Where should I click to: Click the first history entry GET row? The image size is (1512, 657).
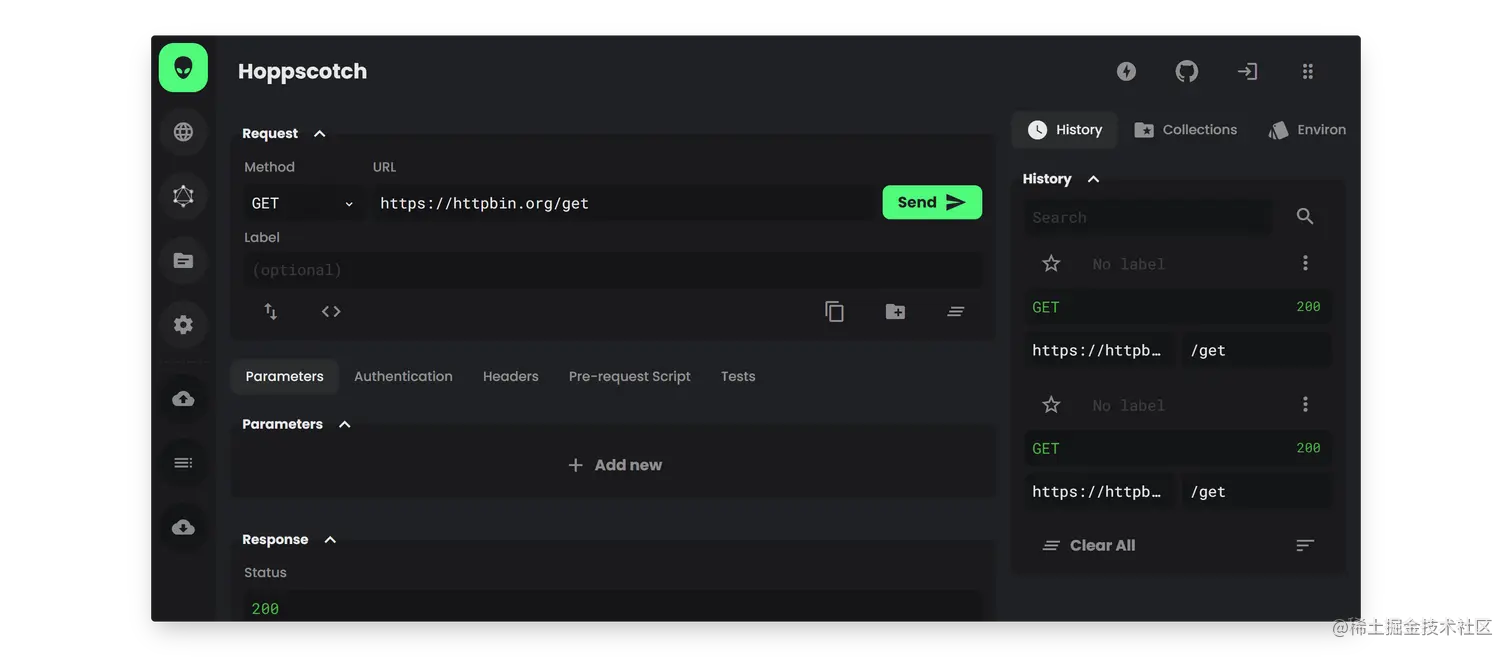pyautogui.click(x=1177, y=307)
